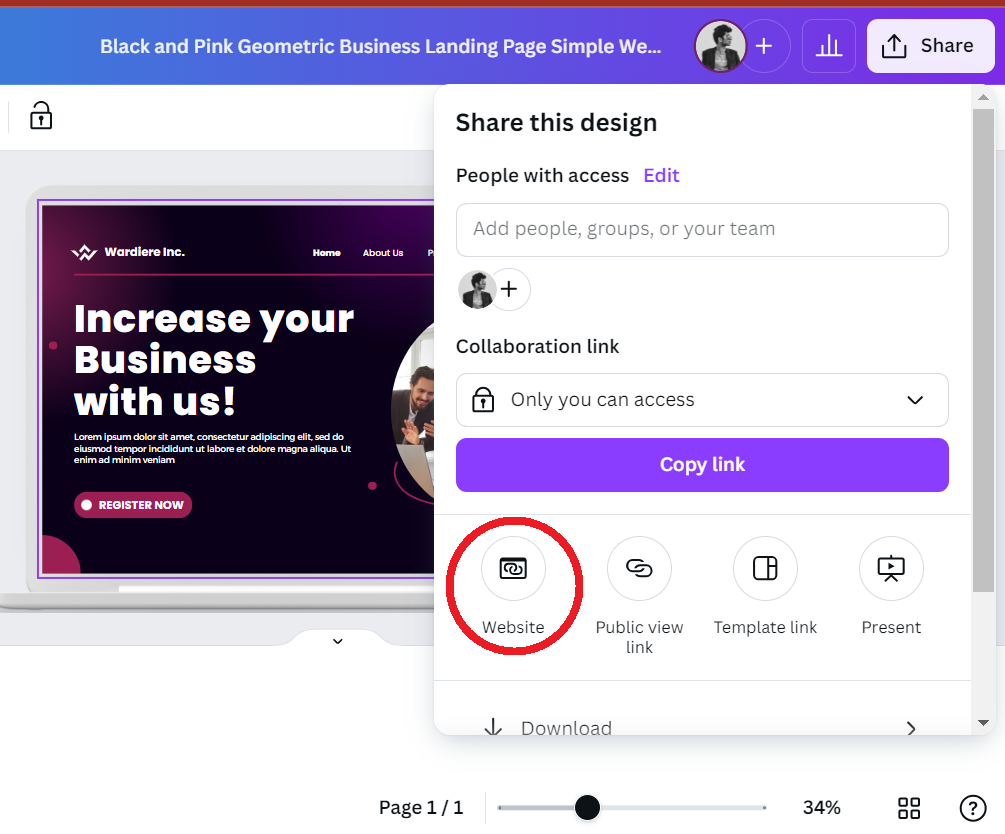Add a collaborator with the plus avatar button
The image size is (1005, 834).
pyautogui.click(x=510, y=289)
